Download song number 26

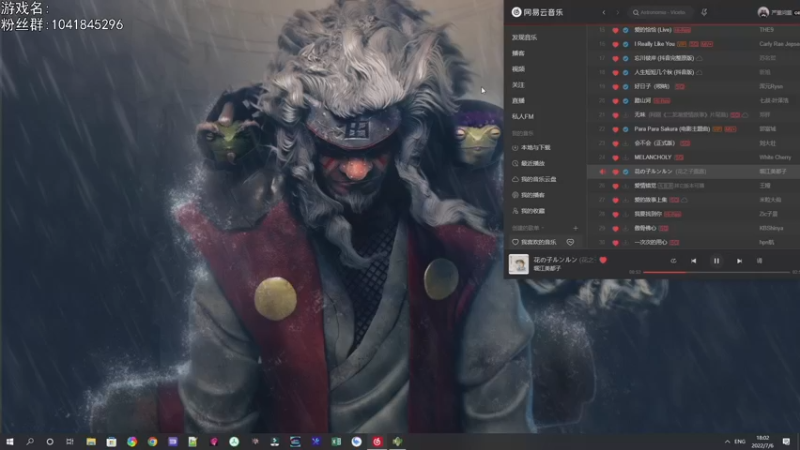626,186
